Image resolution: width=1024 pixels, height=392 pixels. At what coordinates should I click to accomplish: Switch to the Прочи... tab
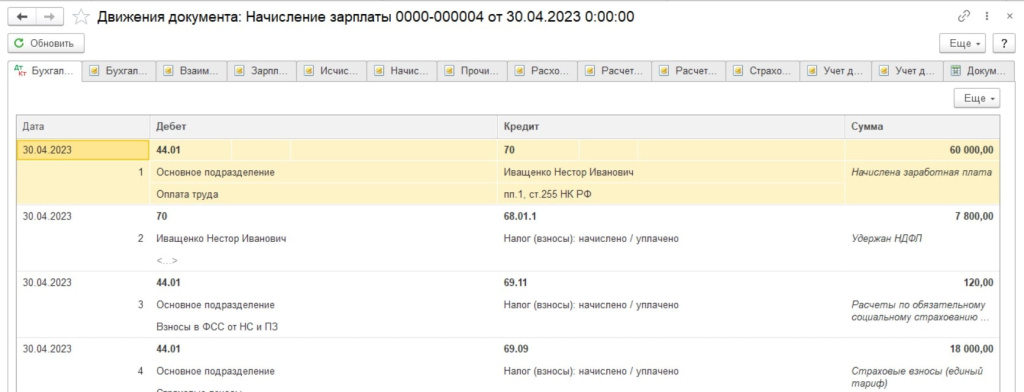pos(473,71)
